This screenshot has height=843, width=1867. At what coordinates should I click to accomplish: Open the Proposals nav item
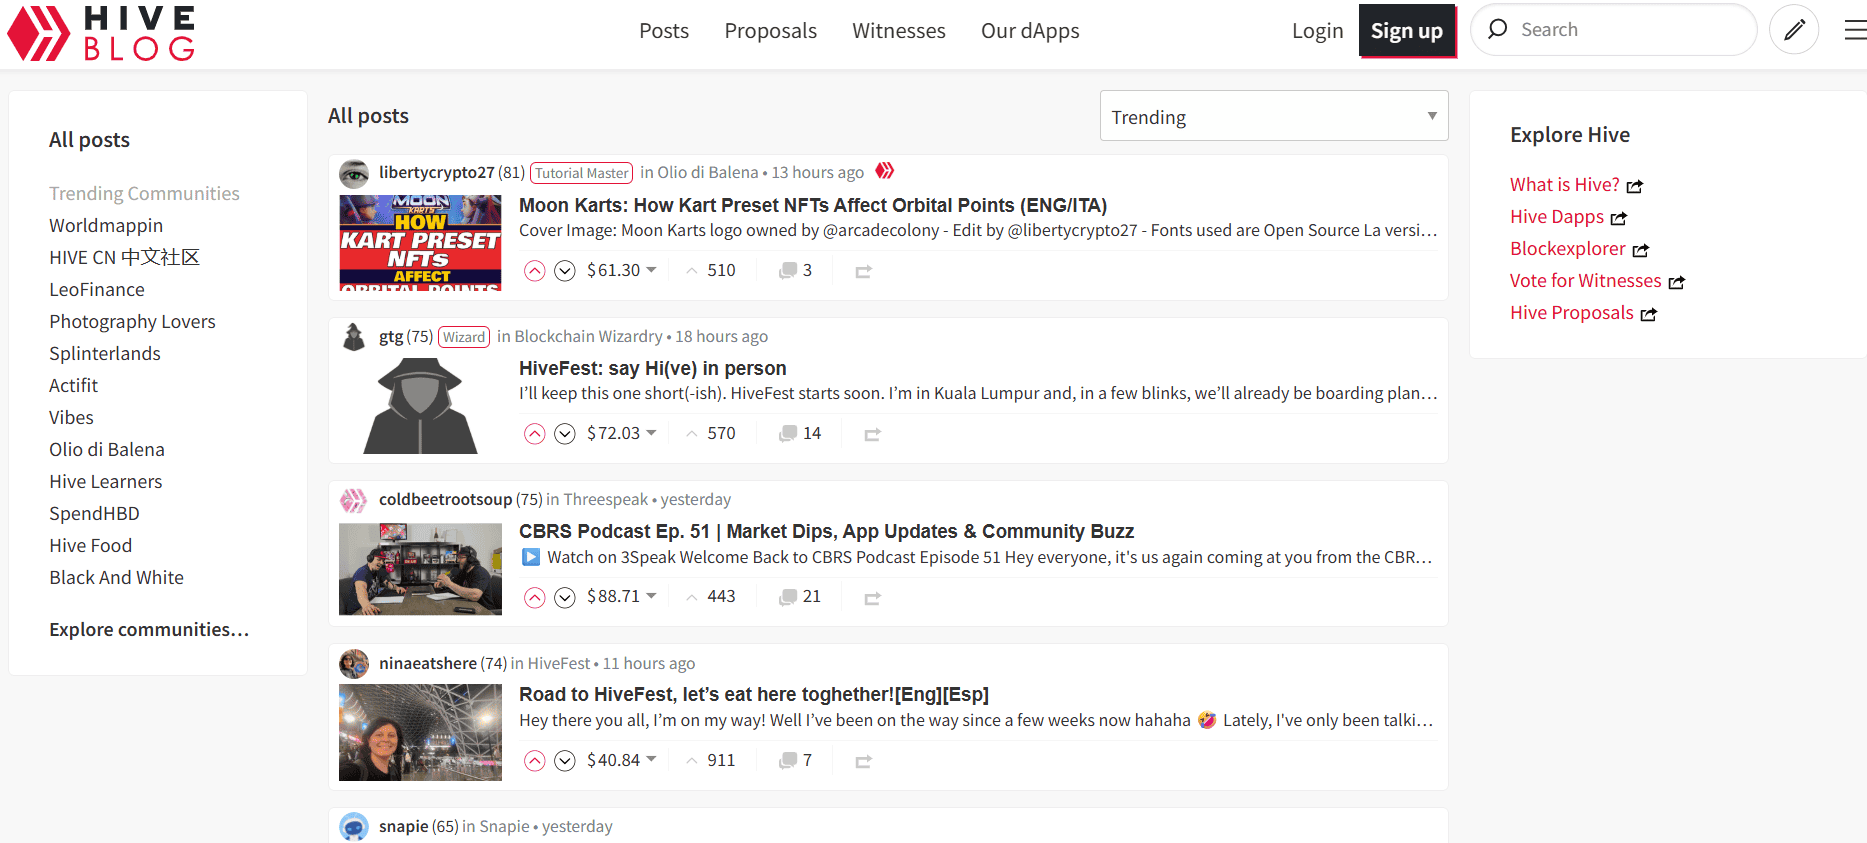770,31
